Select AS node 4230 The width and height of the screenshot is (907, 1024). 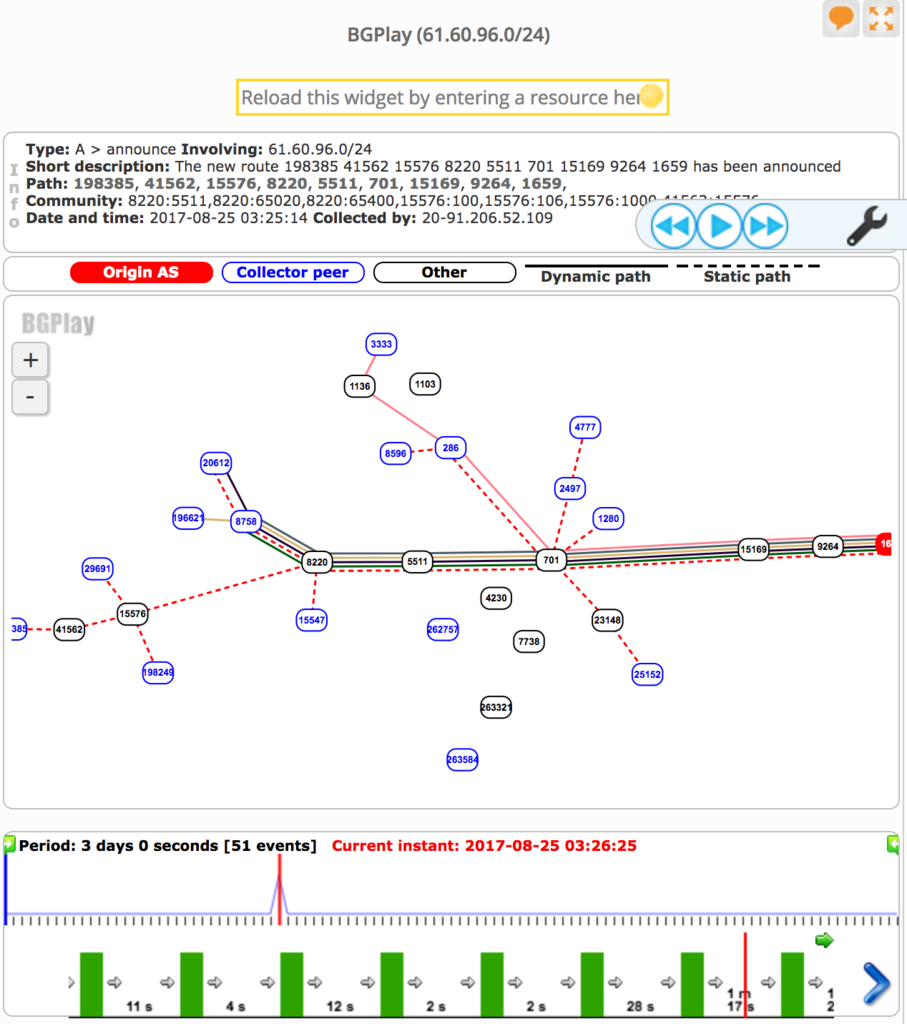(496, 598)
